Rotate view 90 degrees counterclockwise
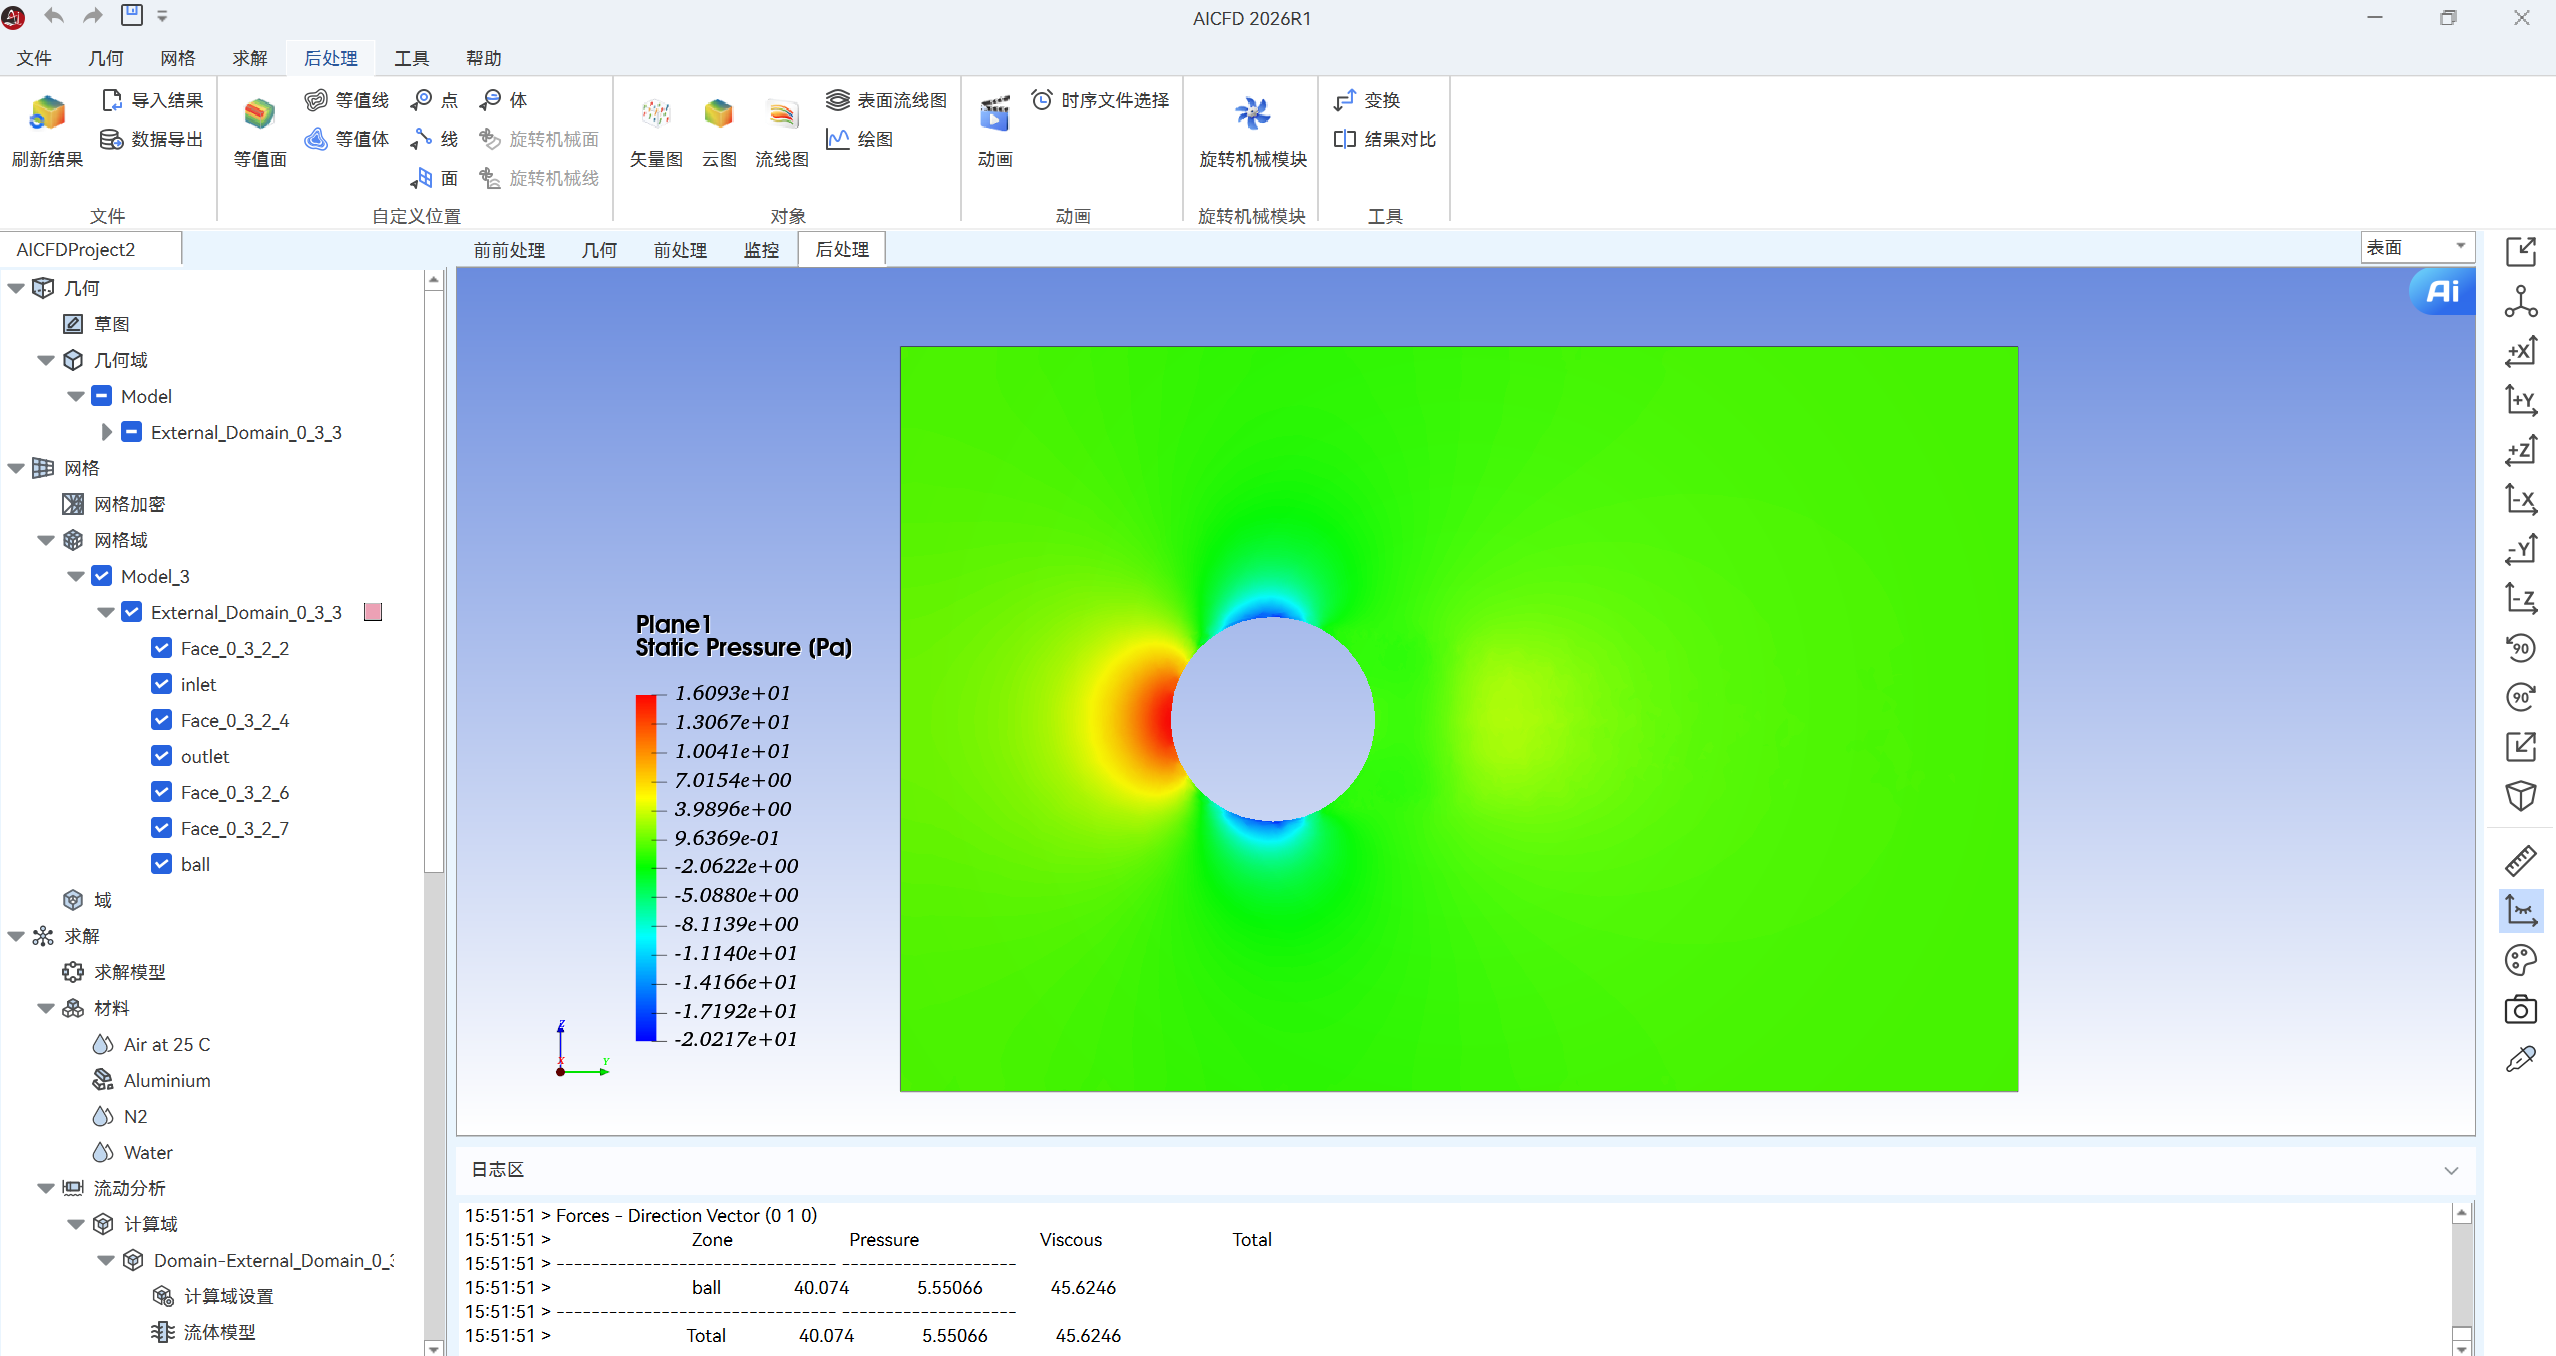Viewport: 2556px width, 1356px height. click(2521, 647)
